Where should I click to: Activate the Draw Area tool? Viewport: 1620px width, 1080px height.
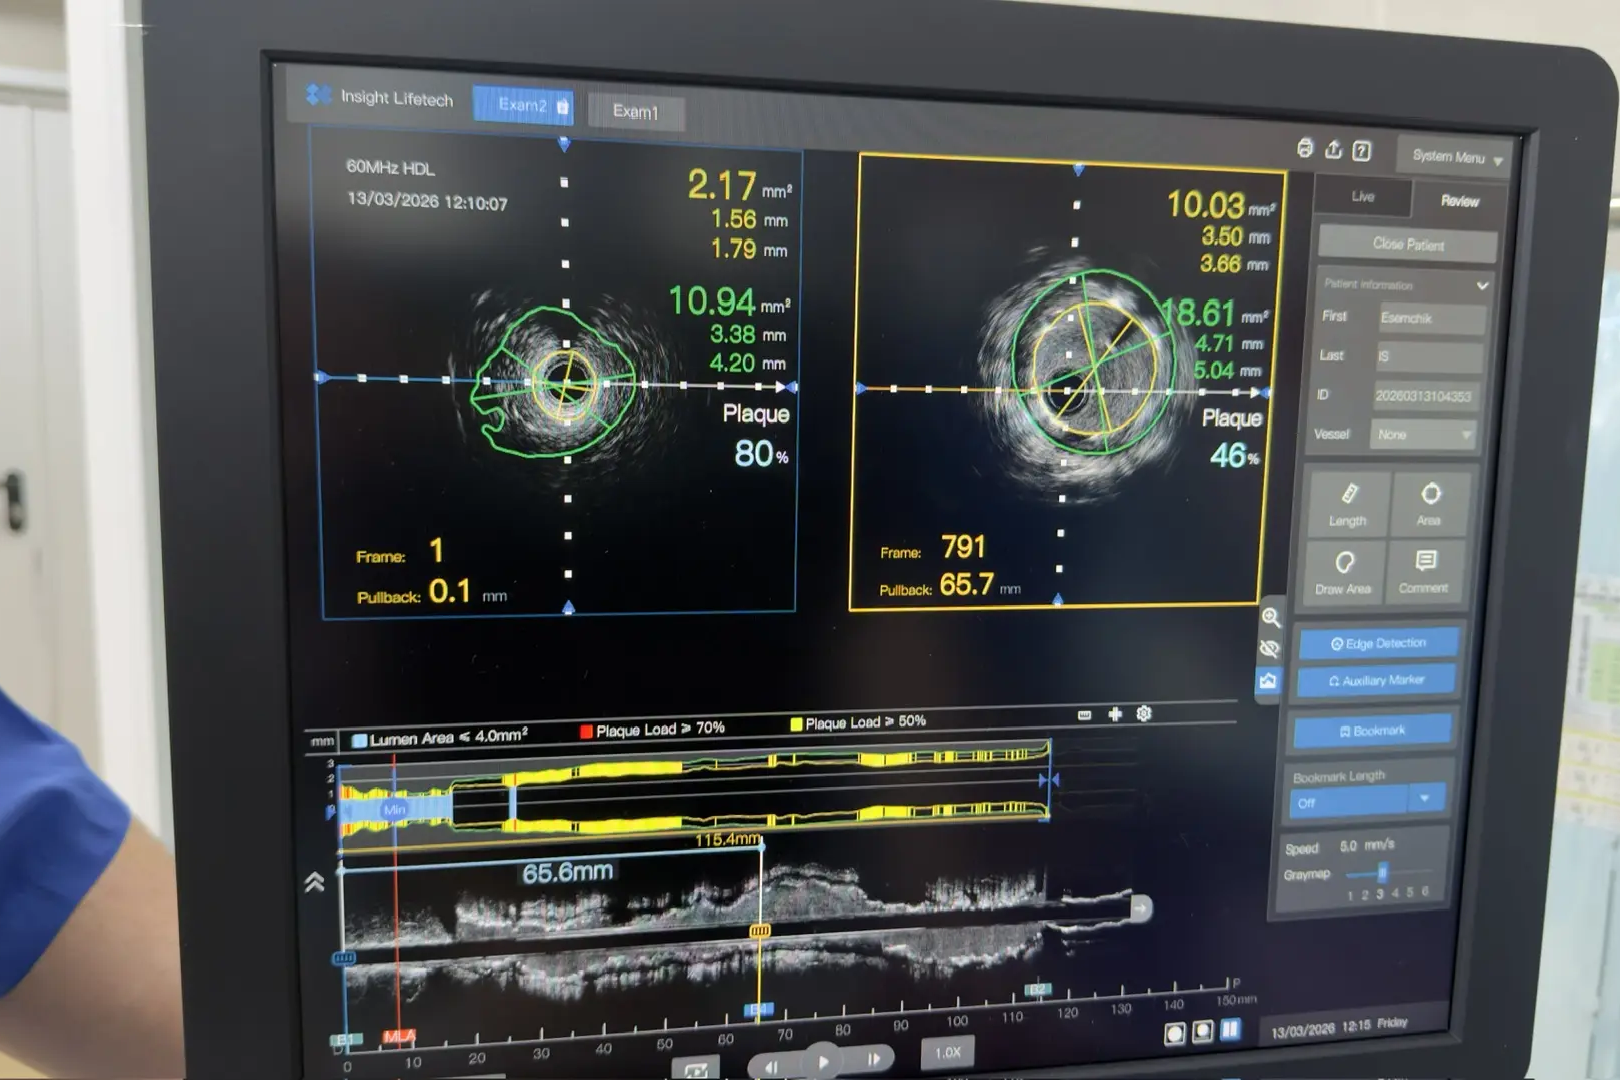pyautogui.click(x=1344, y=571)
